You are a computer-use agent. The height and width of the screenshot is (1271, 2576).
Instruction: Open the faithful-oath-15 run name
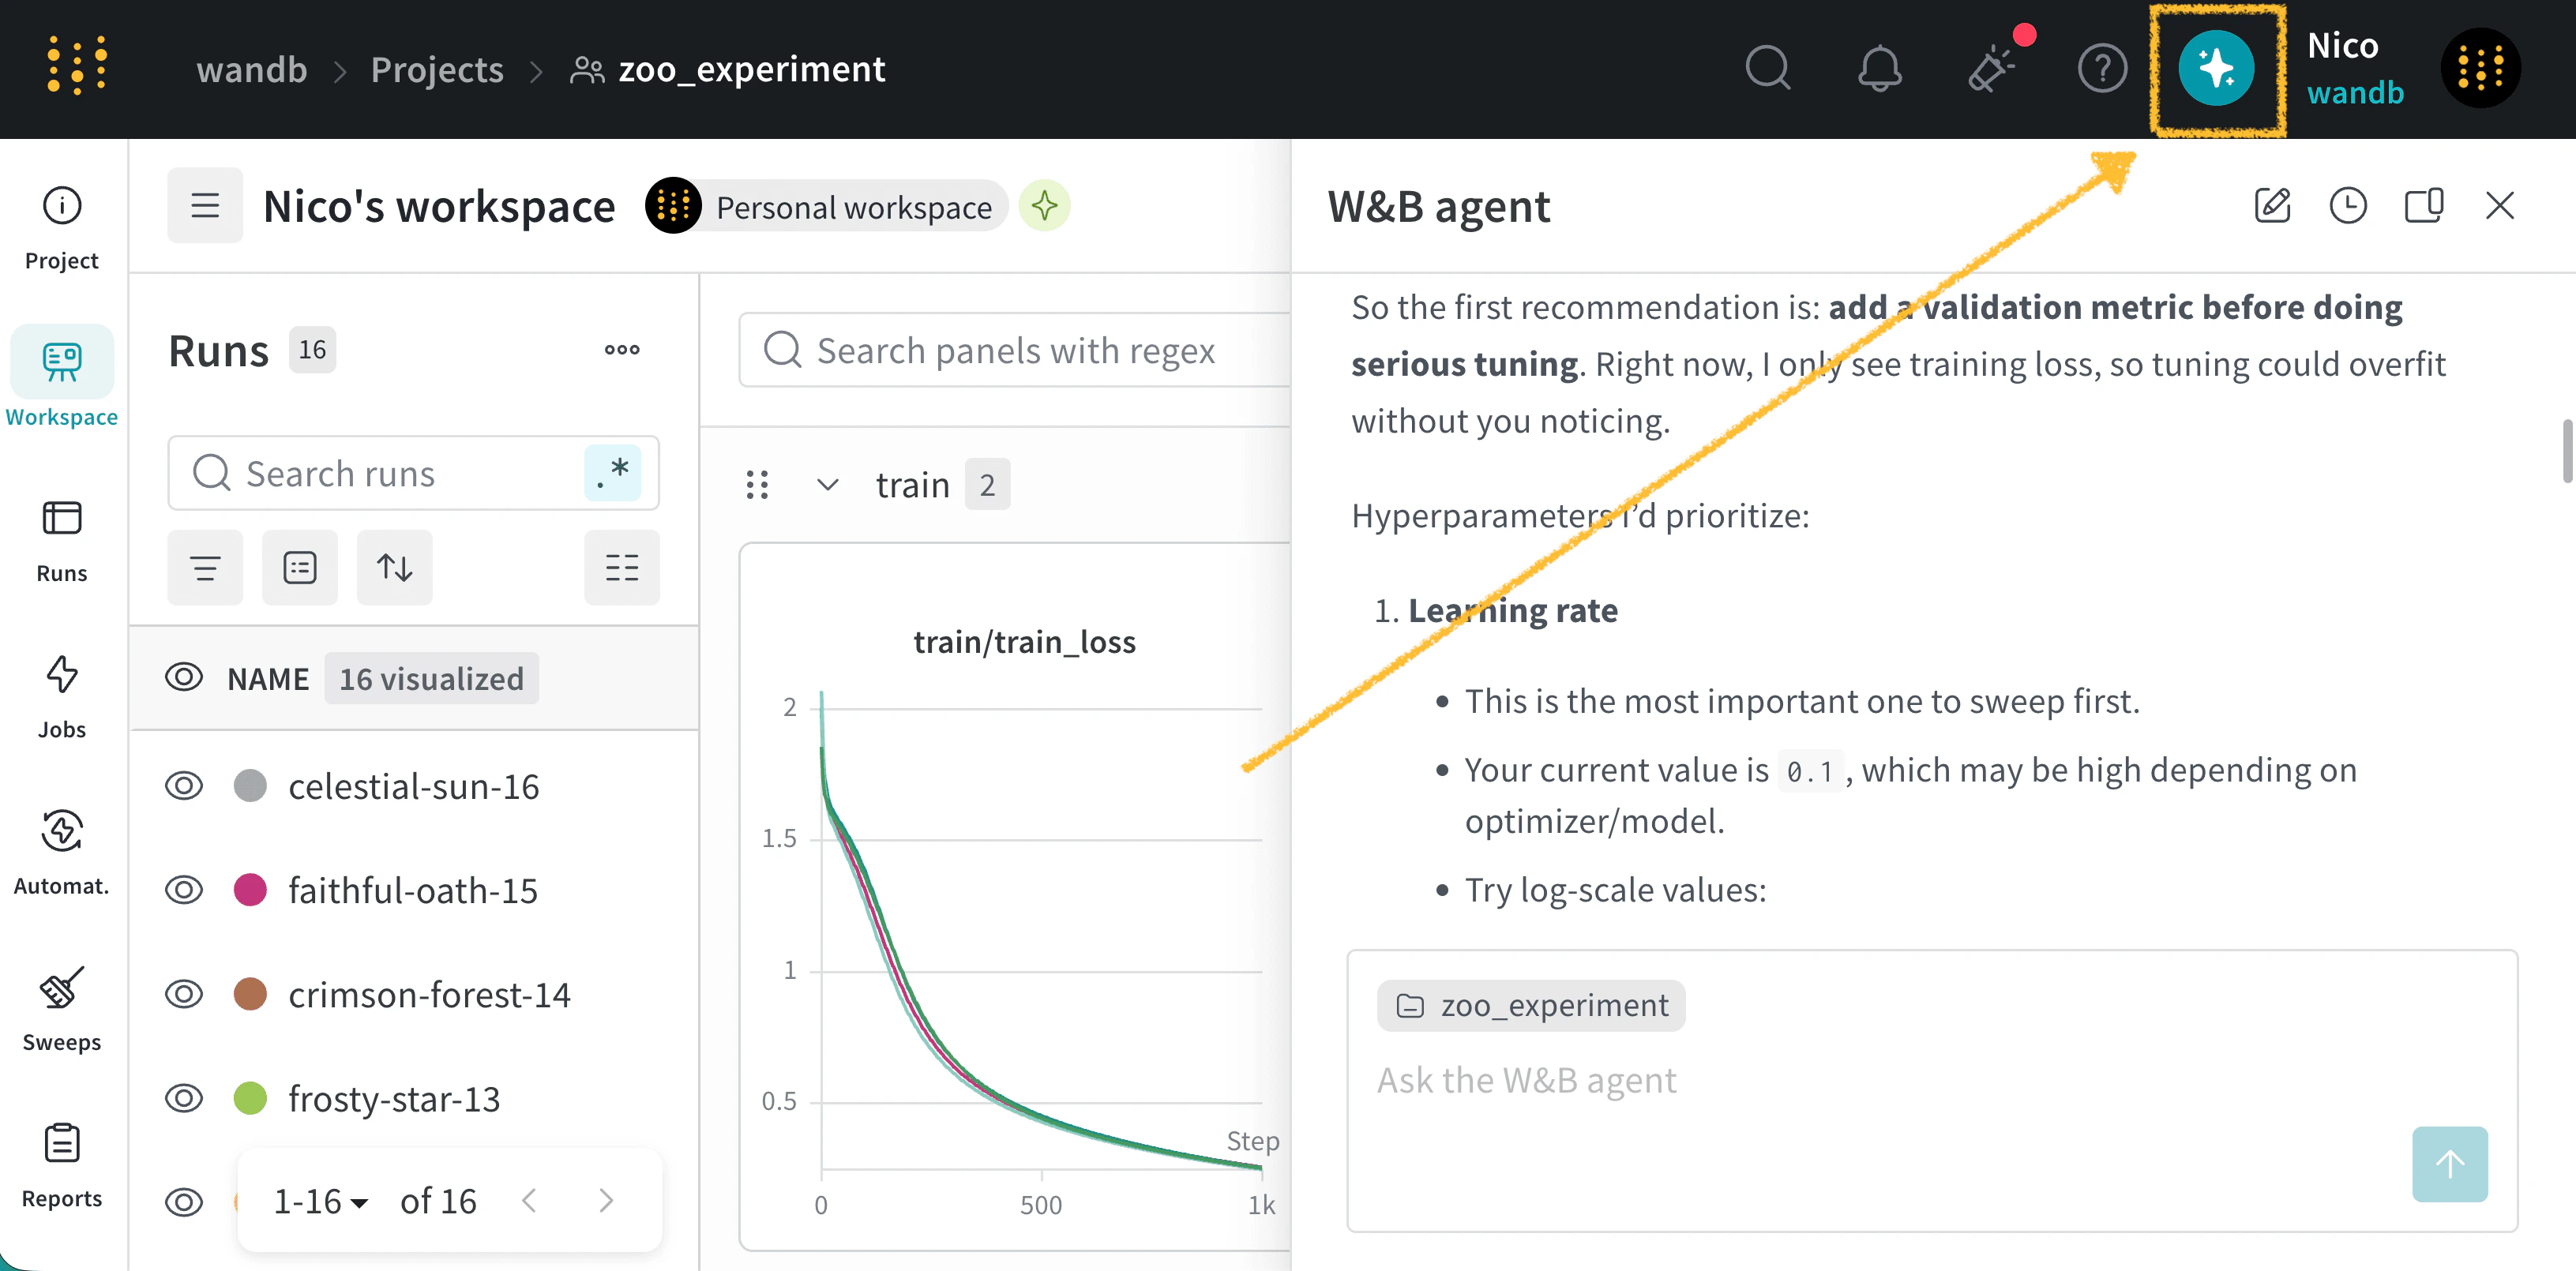[413, 890]
